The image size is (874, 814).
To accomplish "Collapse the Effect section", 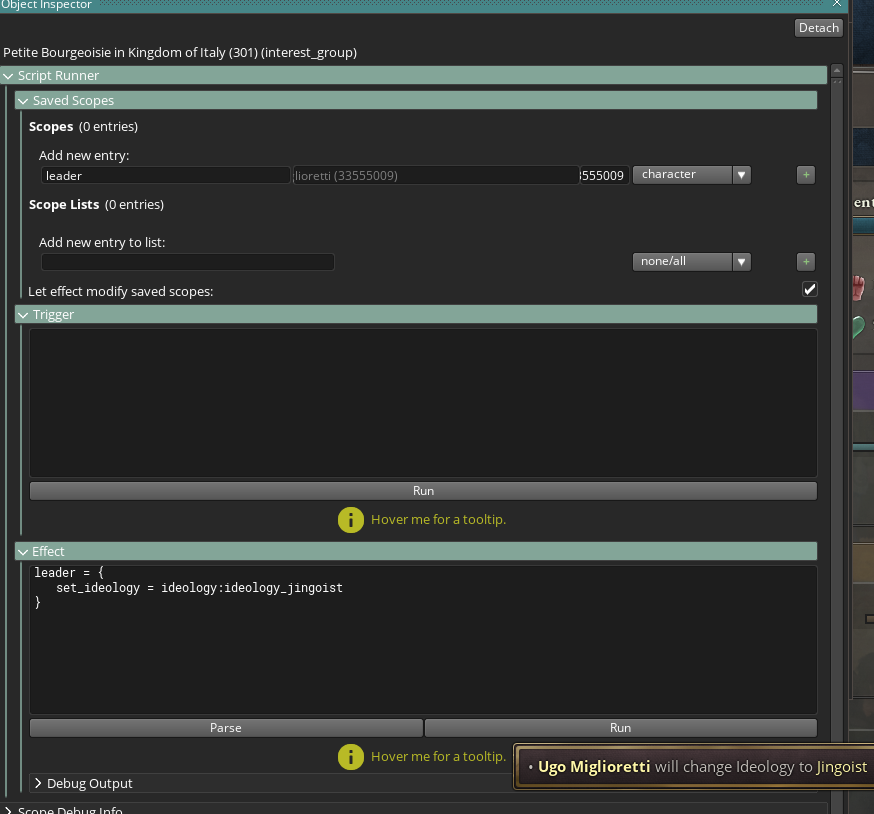I will (x=23, y=551).
